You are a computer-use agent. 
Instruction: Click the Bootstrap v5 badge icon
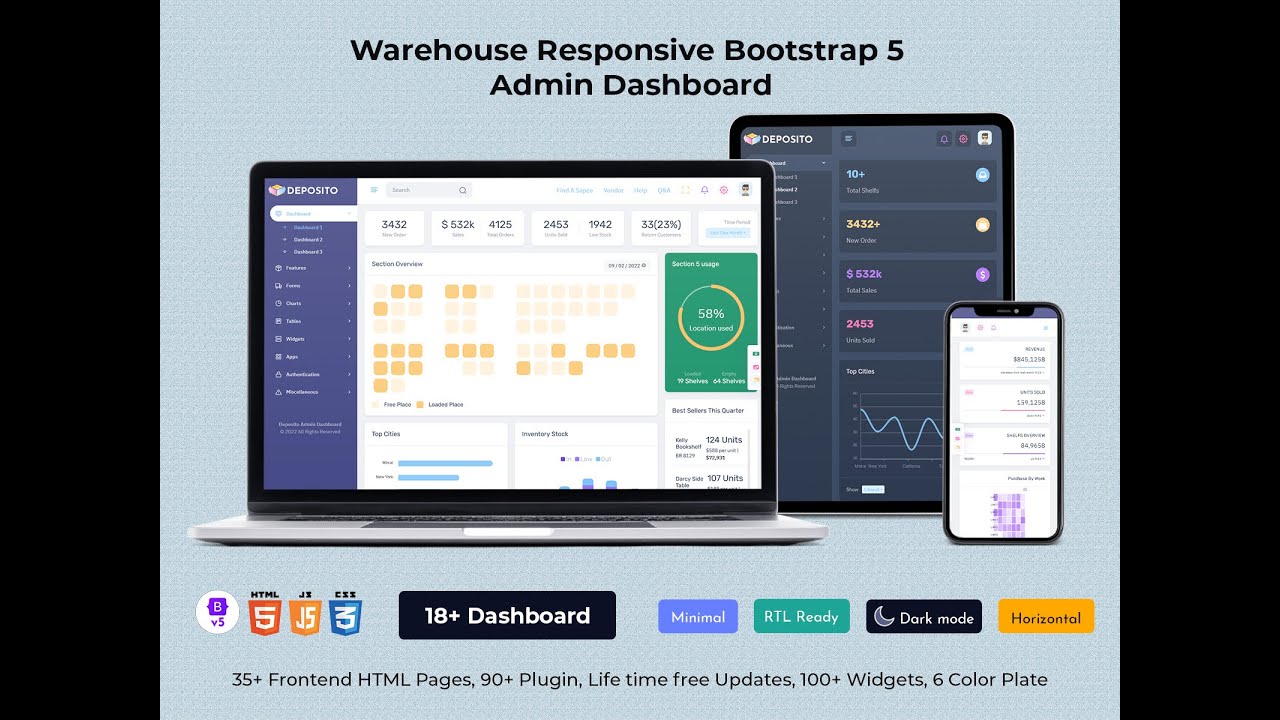(x=217, y=613)
